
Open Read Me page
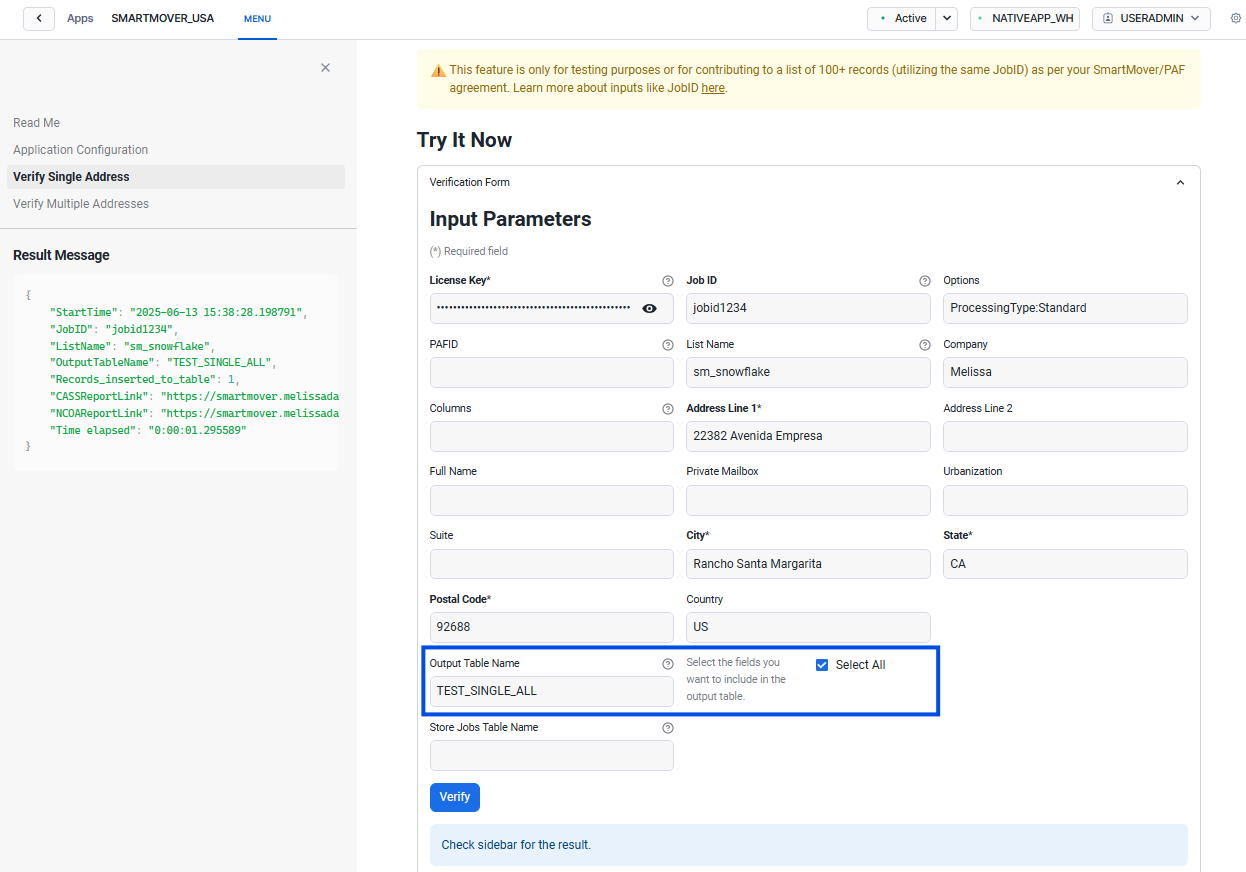point(36,123)
